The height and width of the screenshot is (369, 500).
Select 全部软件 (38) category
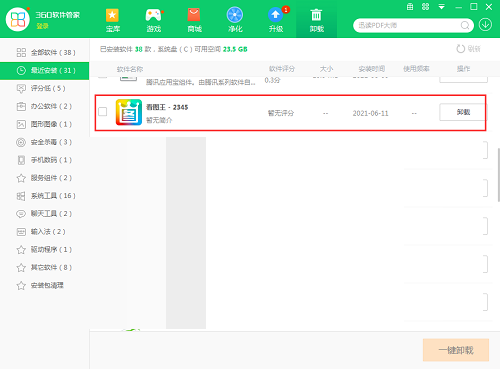click(x=45, y=52)
